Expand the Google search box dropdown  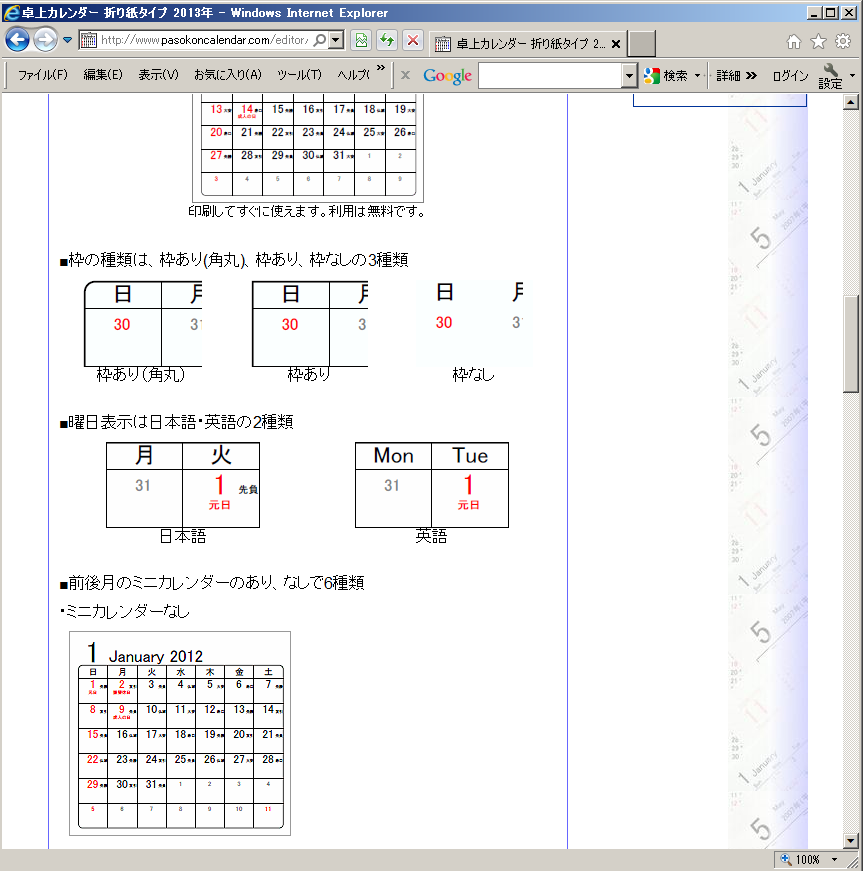[629, 76]
